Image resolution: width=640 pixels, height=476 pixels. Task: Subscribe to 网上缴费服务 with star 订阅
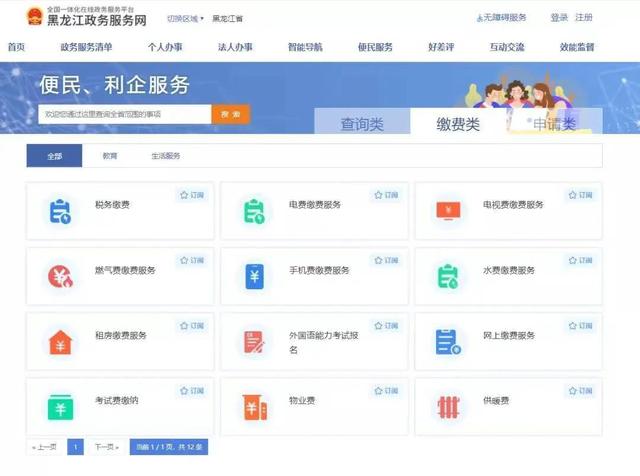click(580, 325)
